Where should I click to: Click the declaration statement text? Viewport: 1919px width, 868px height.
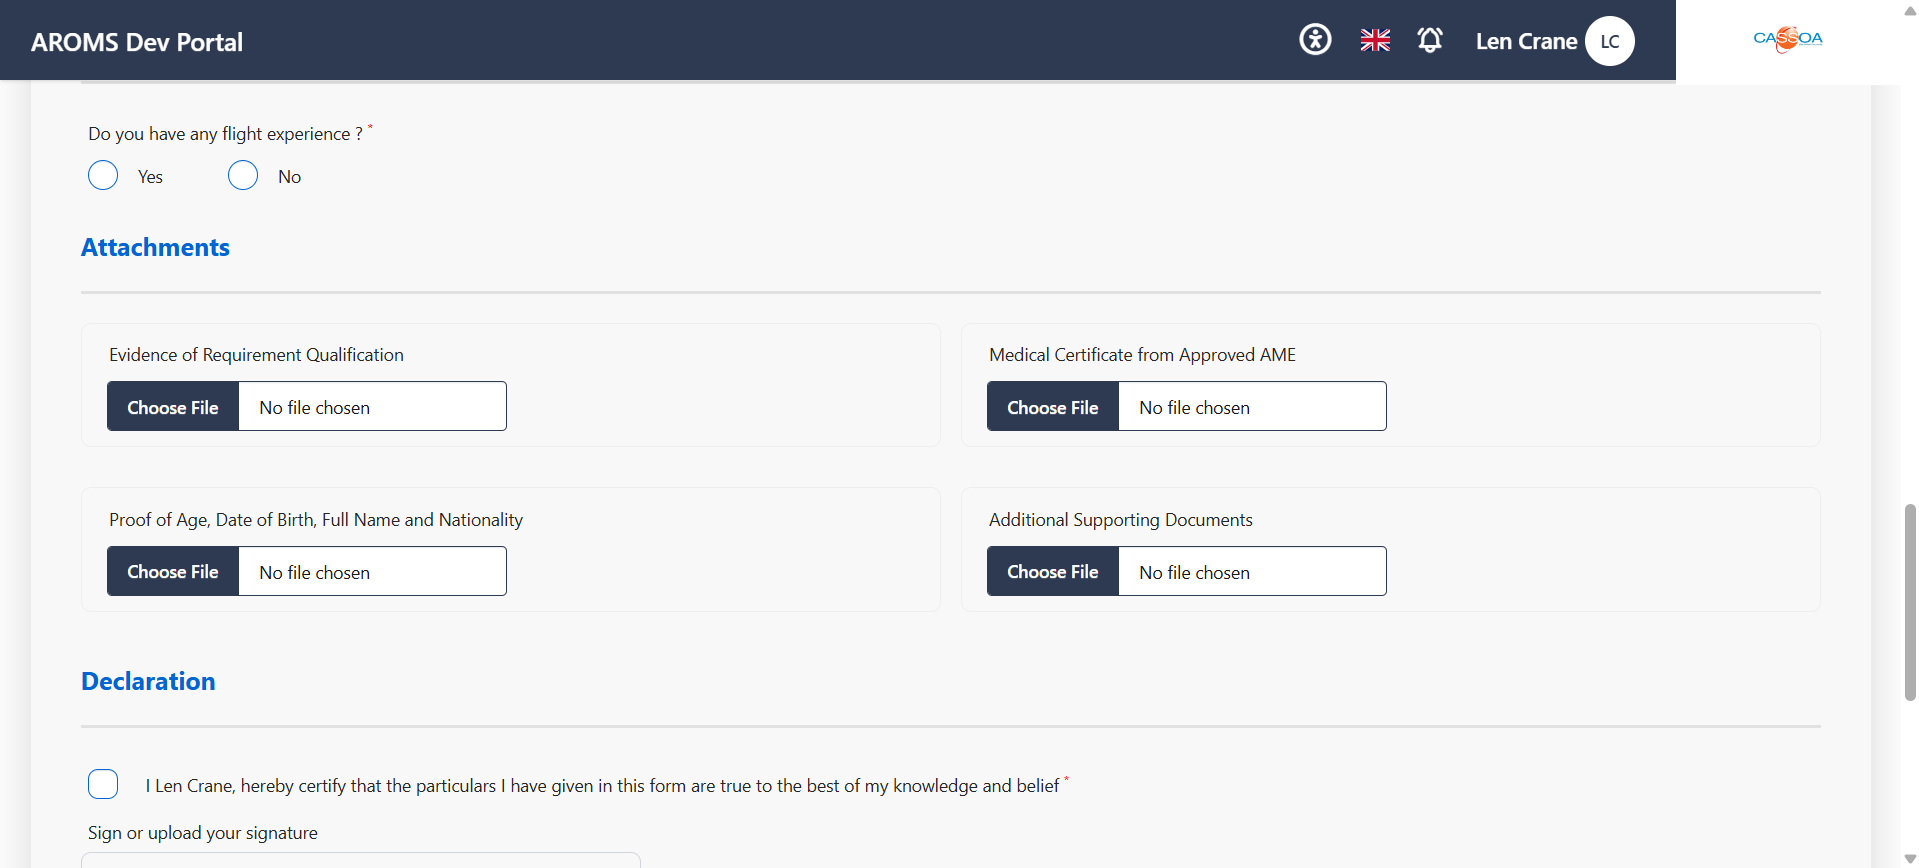pos(602,785)
